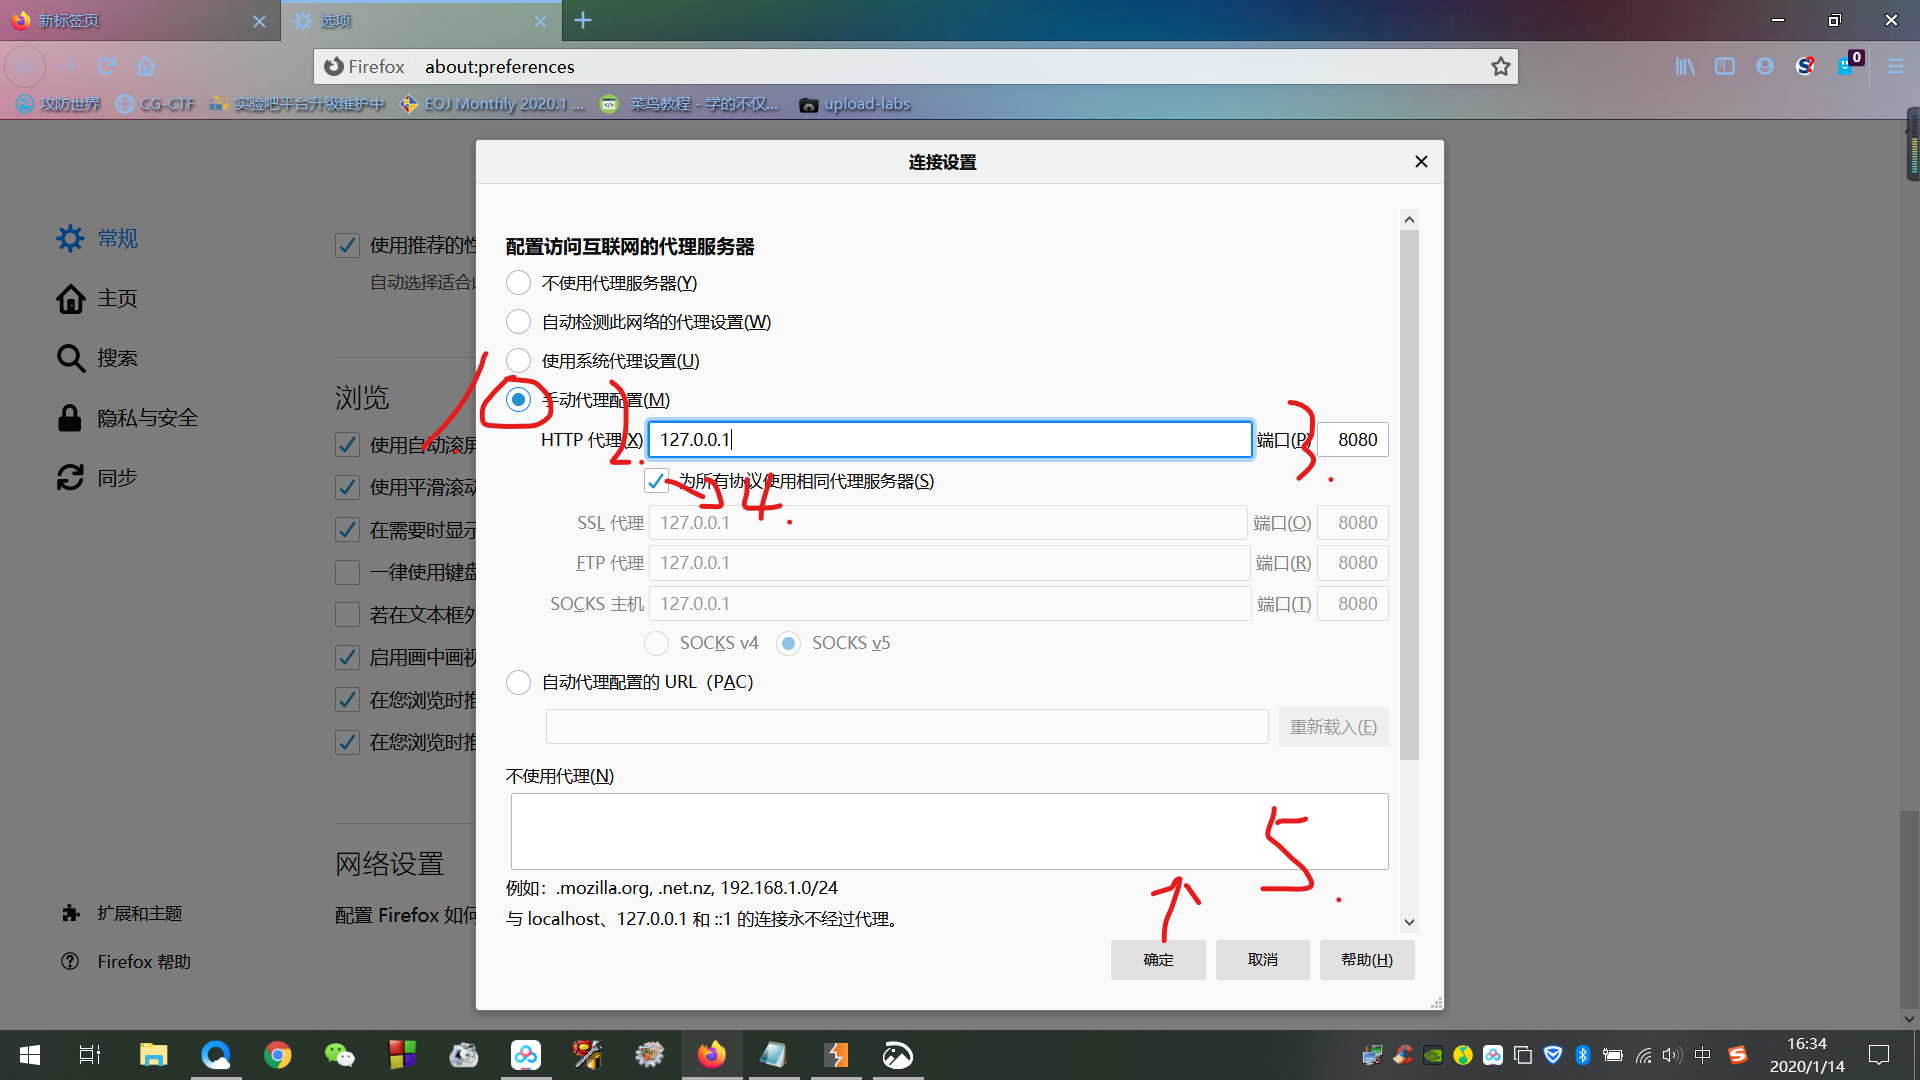Open WeChat from the taskbar
The image size is (1920, 1080).
[339, 1055]
